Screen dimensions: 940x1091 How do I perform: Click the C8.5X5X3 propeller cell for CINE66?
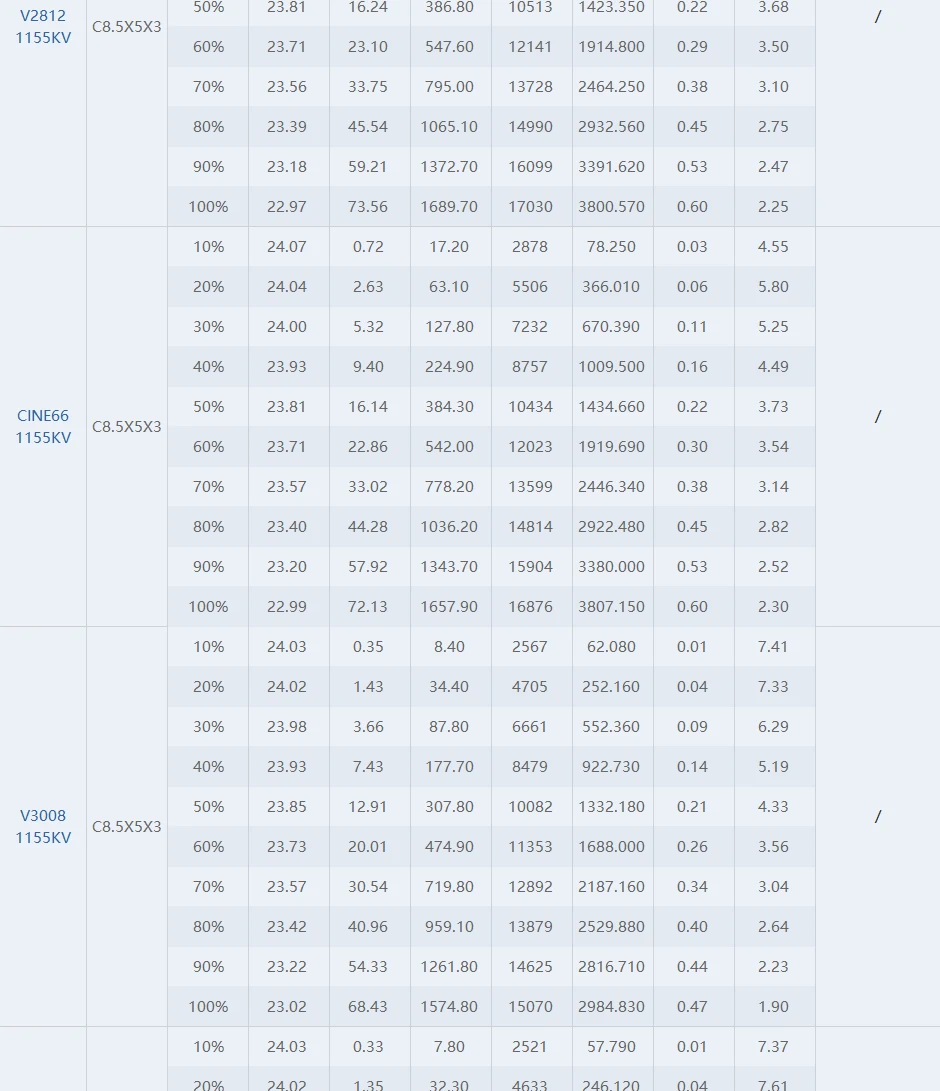[127, 427]
